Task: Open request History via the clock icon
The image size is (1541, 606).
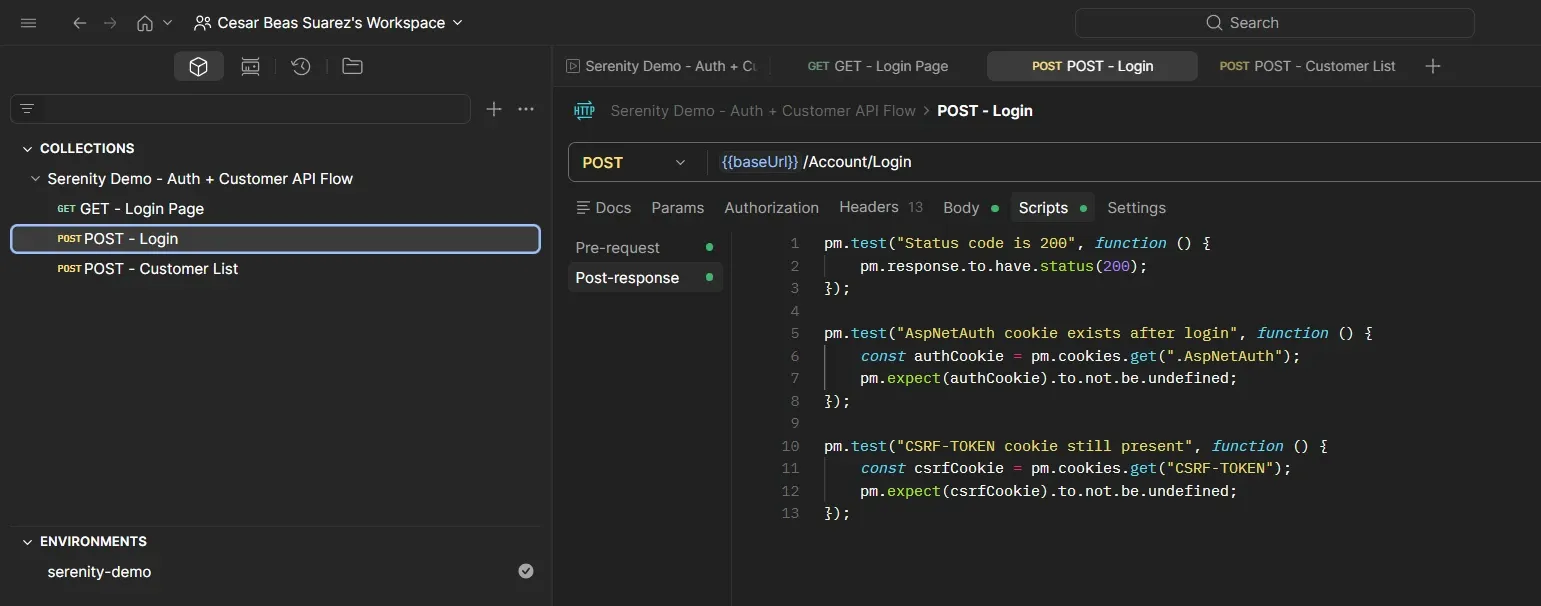Action: [301, 66]
